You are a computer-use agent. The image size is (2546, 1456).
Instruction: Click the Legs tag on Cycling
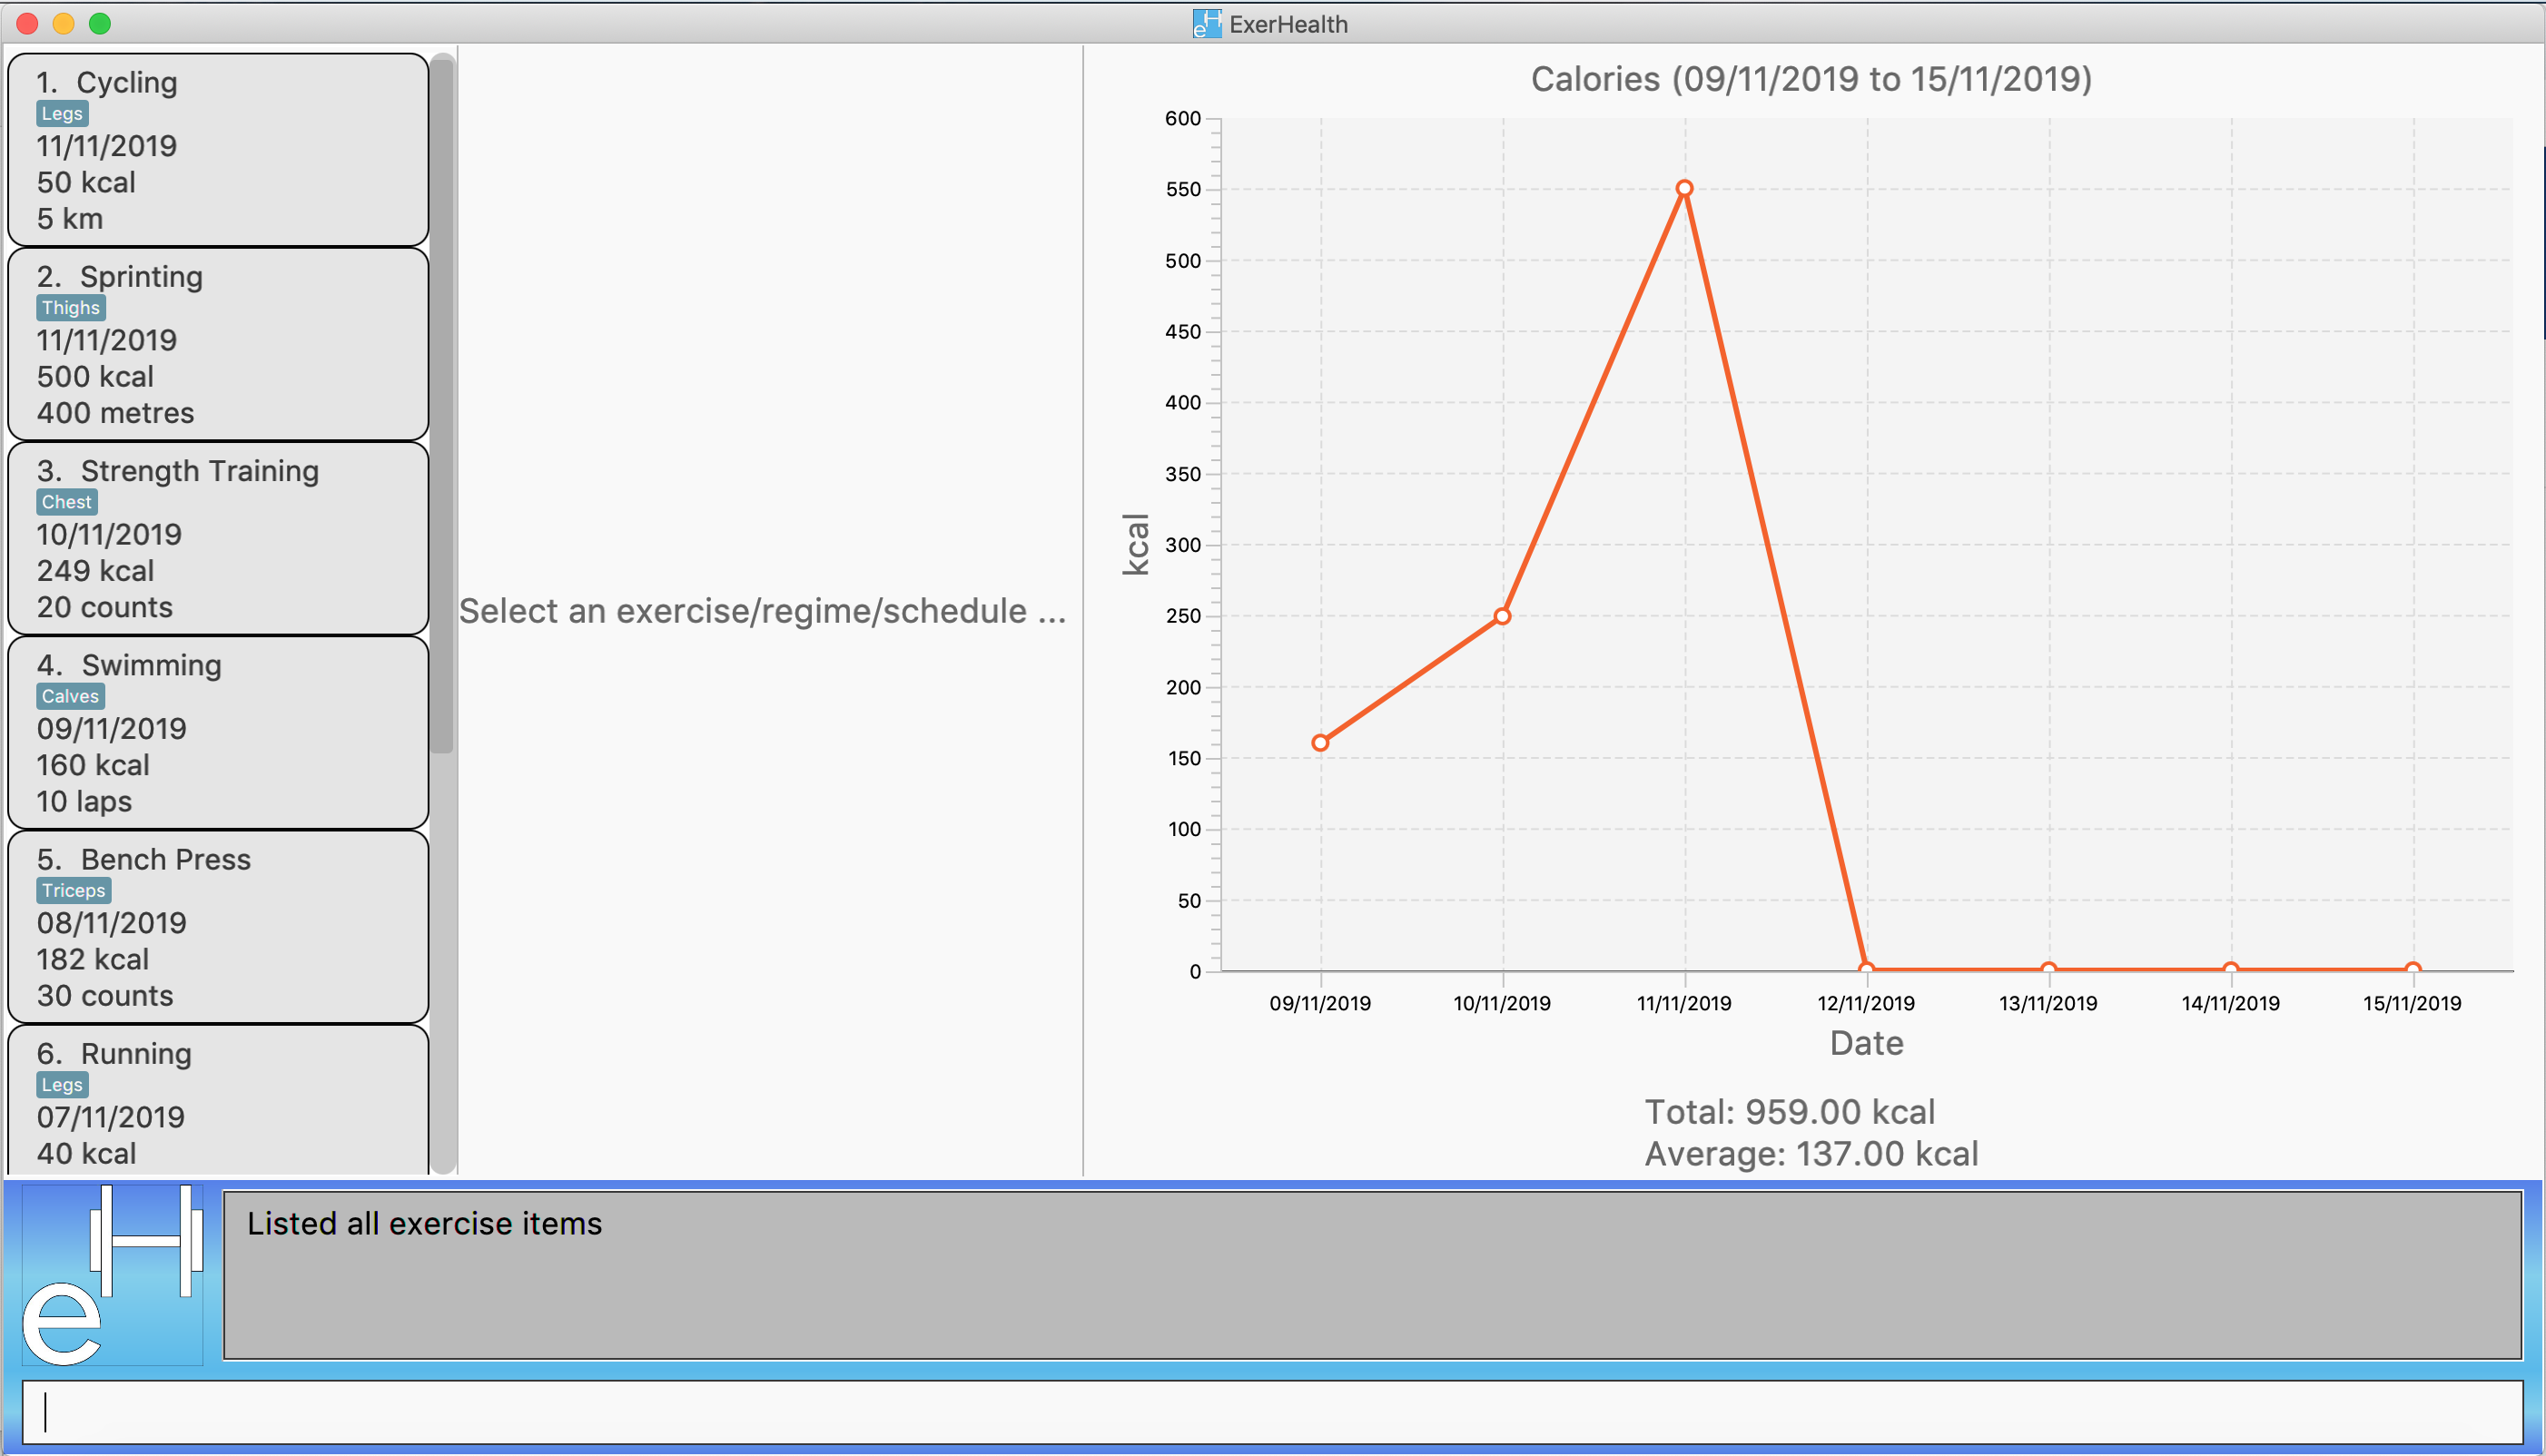click(62, 114)
